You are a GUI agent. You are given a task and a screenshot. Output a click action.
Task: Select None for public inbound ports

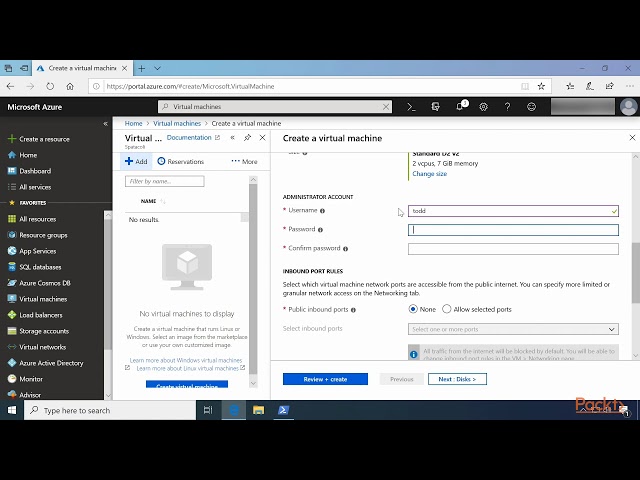click(413, 309)
